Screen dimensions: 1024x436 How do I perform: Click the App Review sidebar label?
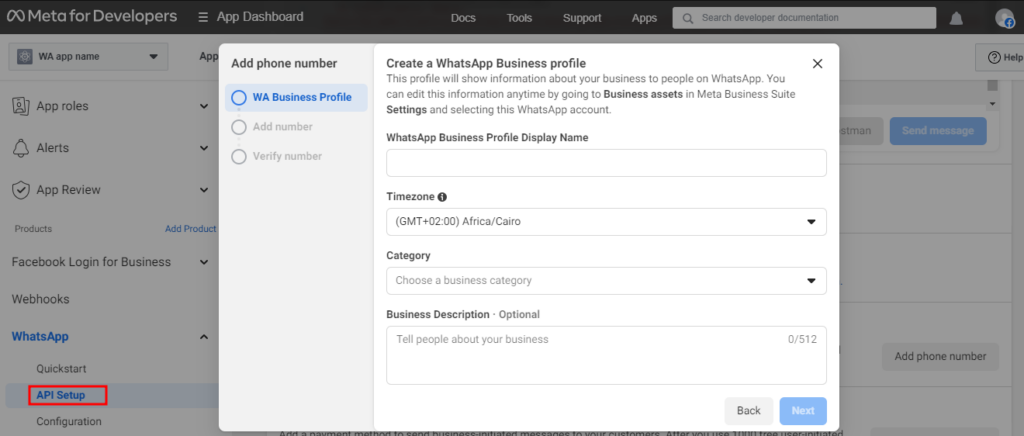click(69, 190)
